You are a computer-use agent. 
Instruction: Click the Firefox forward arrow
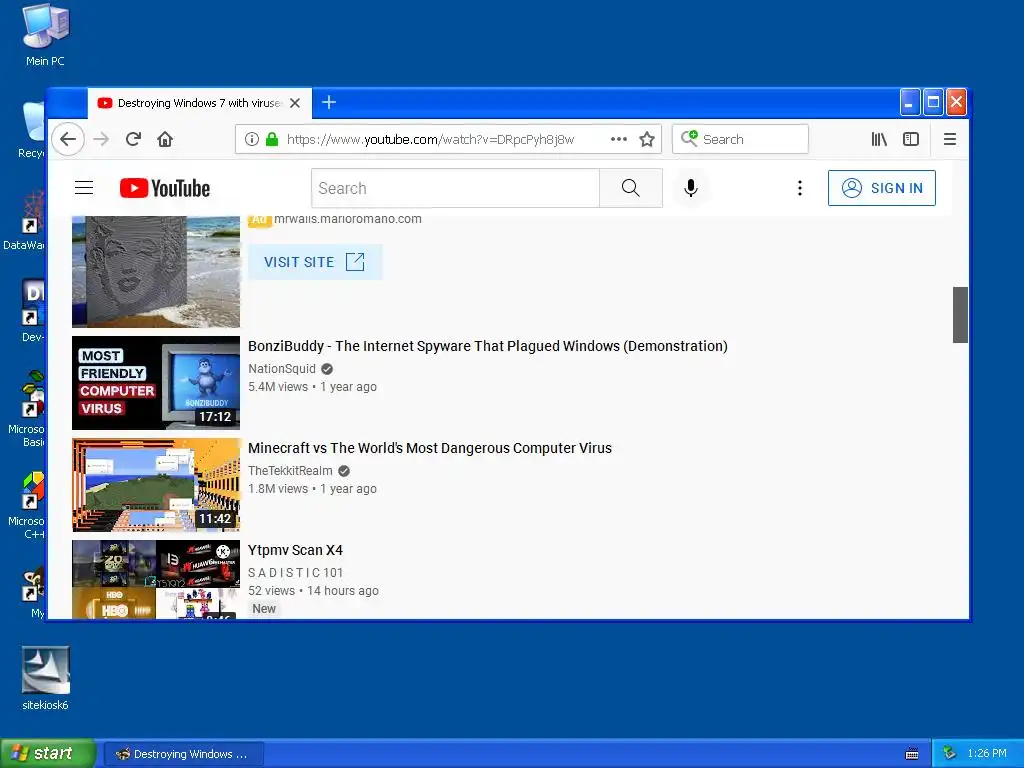click(x=101, y=139)
